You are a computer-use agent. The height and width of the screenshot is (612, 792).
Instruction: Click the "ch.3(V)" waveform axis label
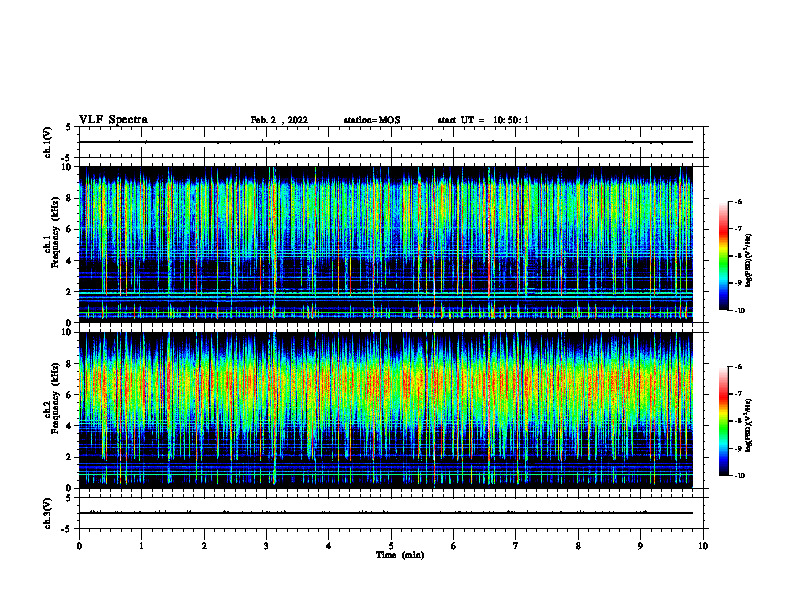click(x=47, y=513)
